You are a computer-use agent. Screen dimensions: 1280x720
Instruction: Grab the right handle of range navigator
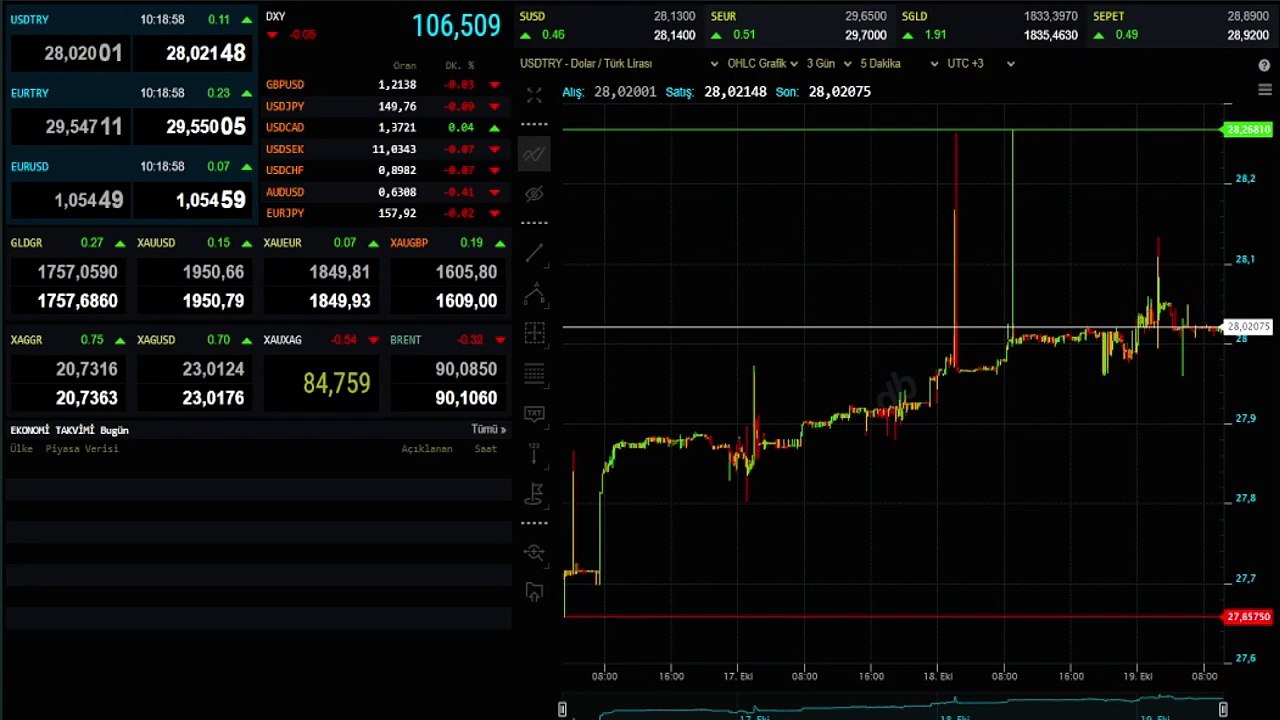[x=1223, y=709]
